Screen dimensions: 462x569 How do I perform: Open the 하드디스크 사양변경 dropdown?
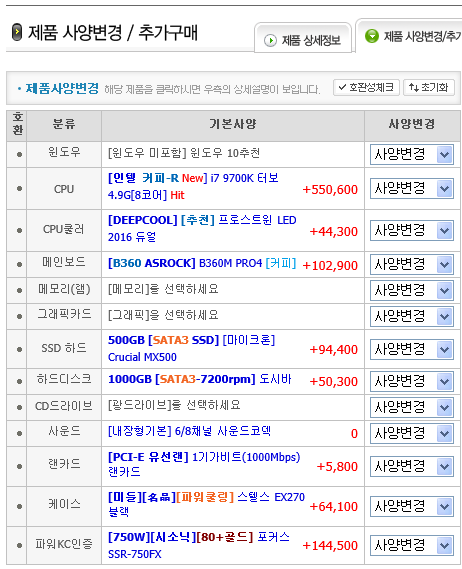[x=412, y=381]
